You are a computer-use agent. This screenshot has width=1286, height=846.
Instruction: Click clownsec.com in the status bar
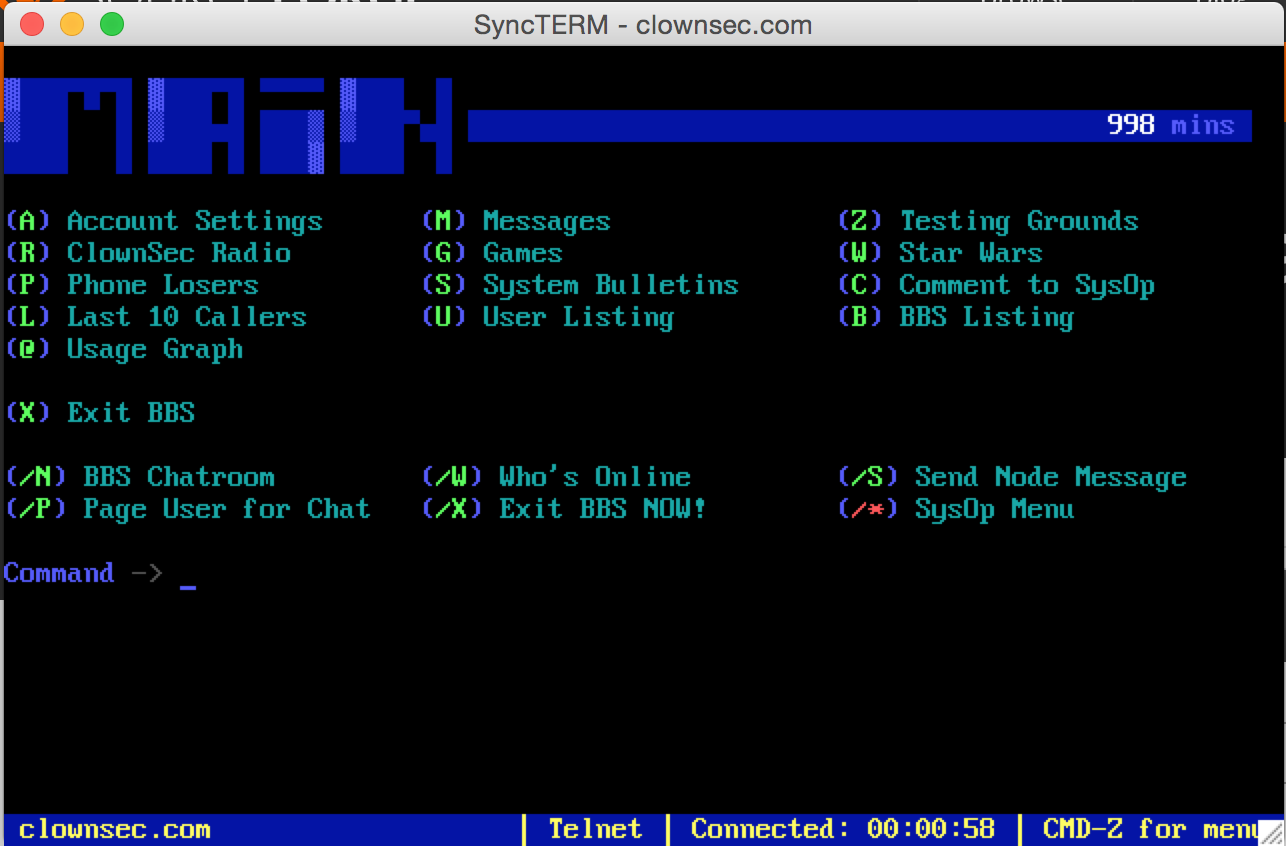(115, 829)
